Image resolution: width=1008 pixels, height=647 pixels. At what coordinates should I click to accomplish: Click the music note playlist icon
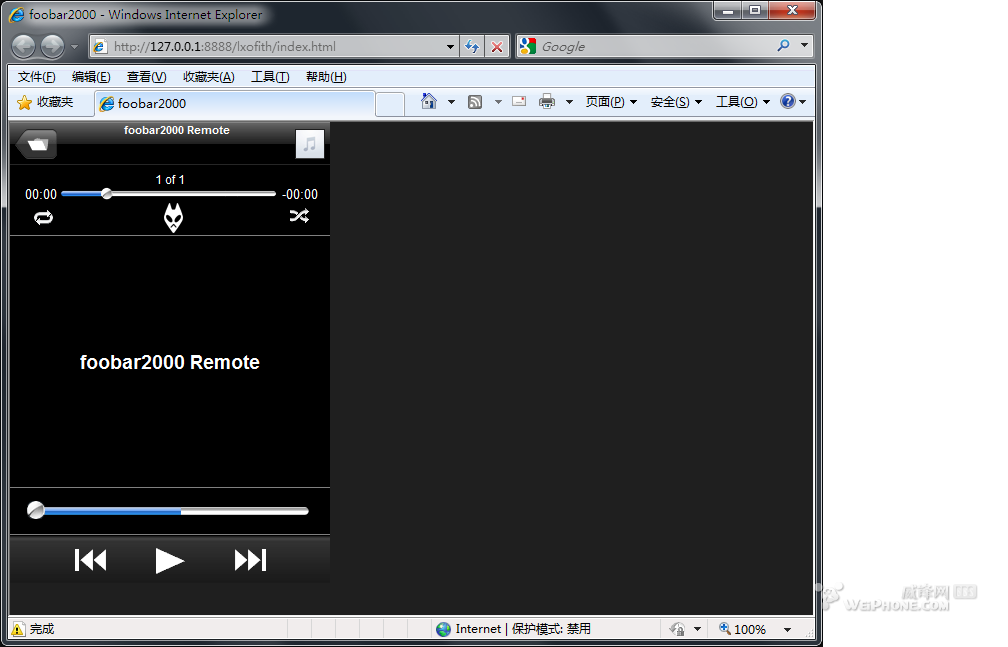tap(309, 143)
